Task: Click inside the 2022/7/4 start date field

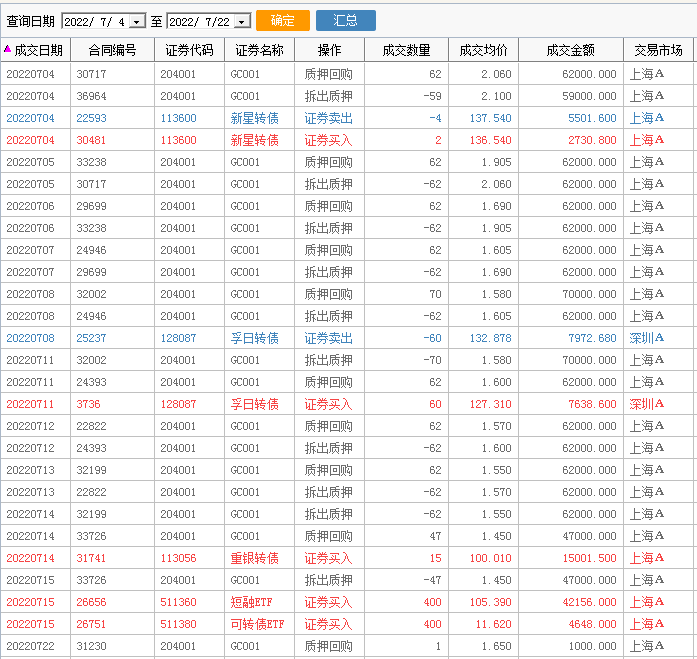Action: pos(95,22)
